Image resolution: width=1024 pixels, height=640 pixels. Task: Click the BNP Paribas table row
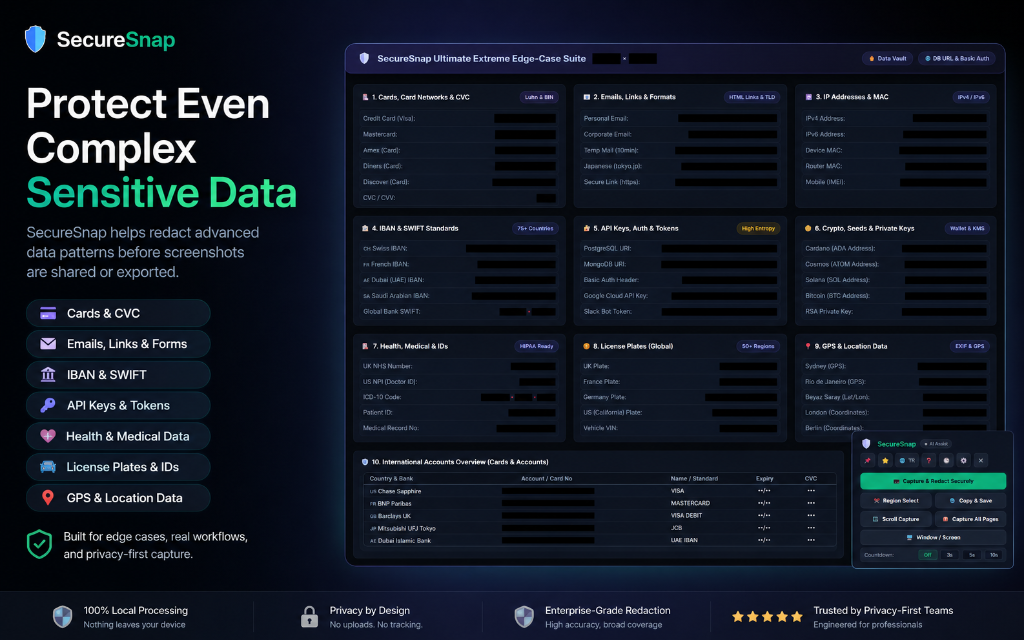click(x=600, y=503)
